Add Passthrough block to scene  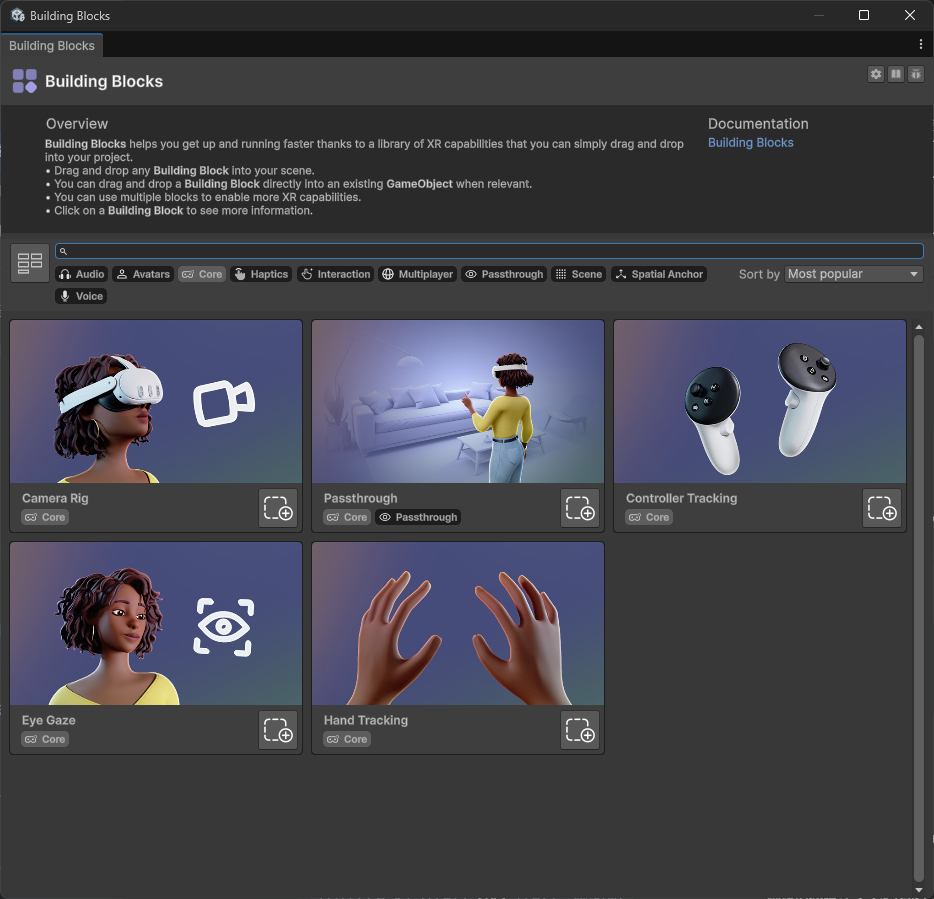[x=580, y=508]
